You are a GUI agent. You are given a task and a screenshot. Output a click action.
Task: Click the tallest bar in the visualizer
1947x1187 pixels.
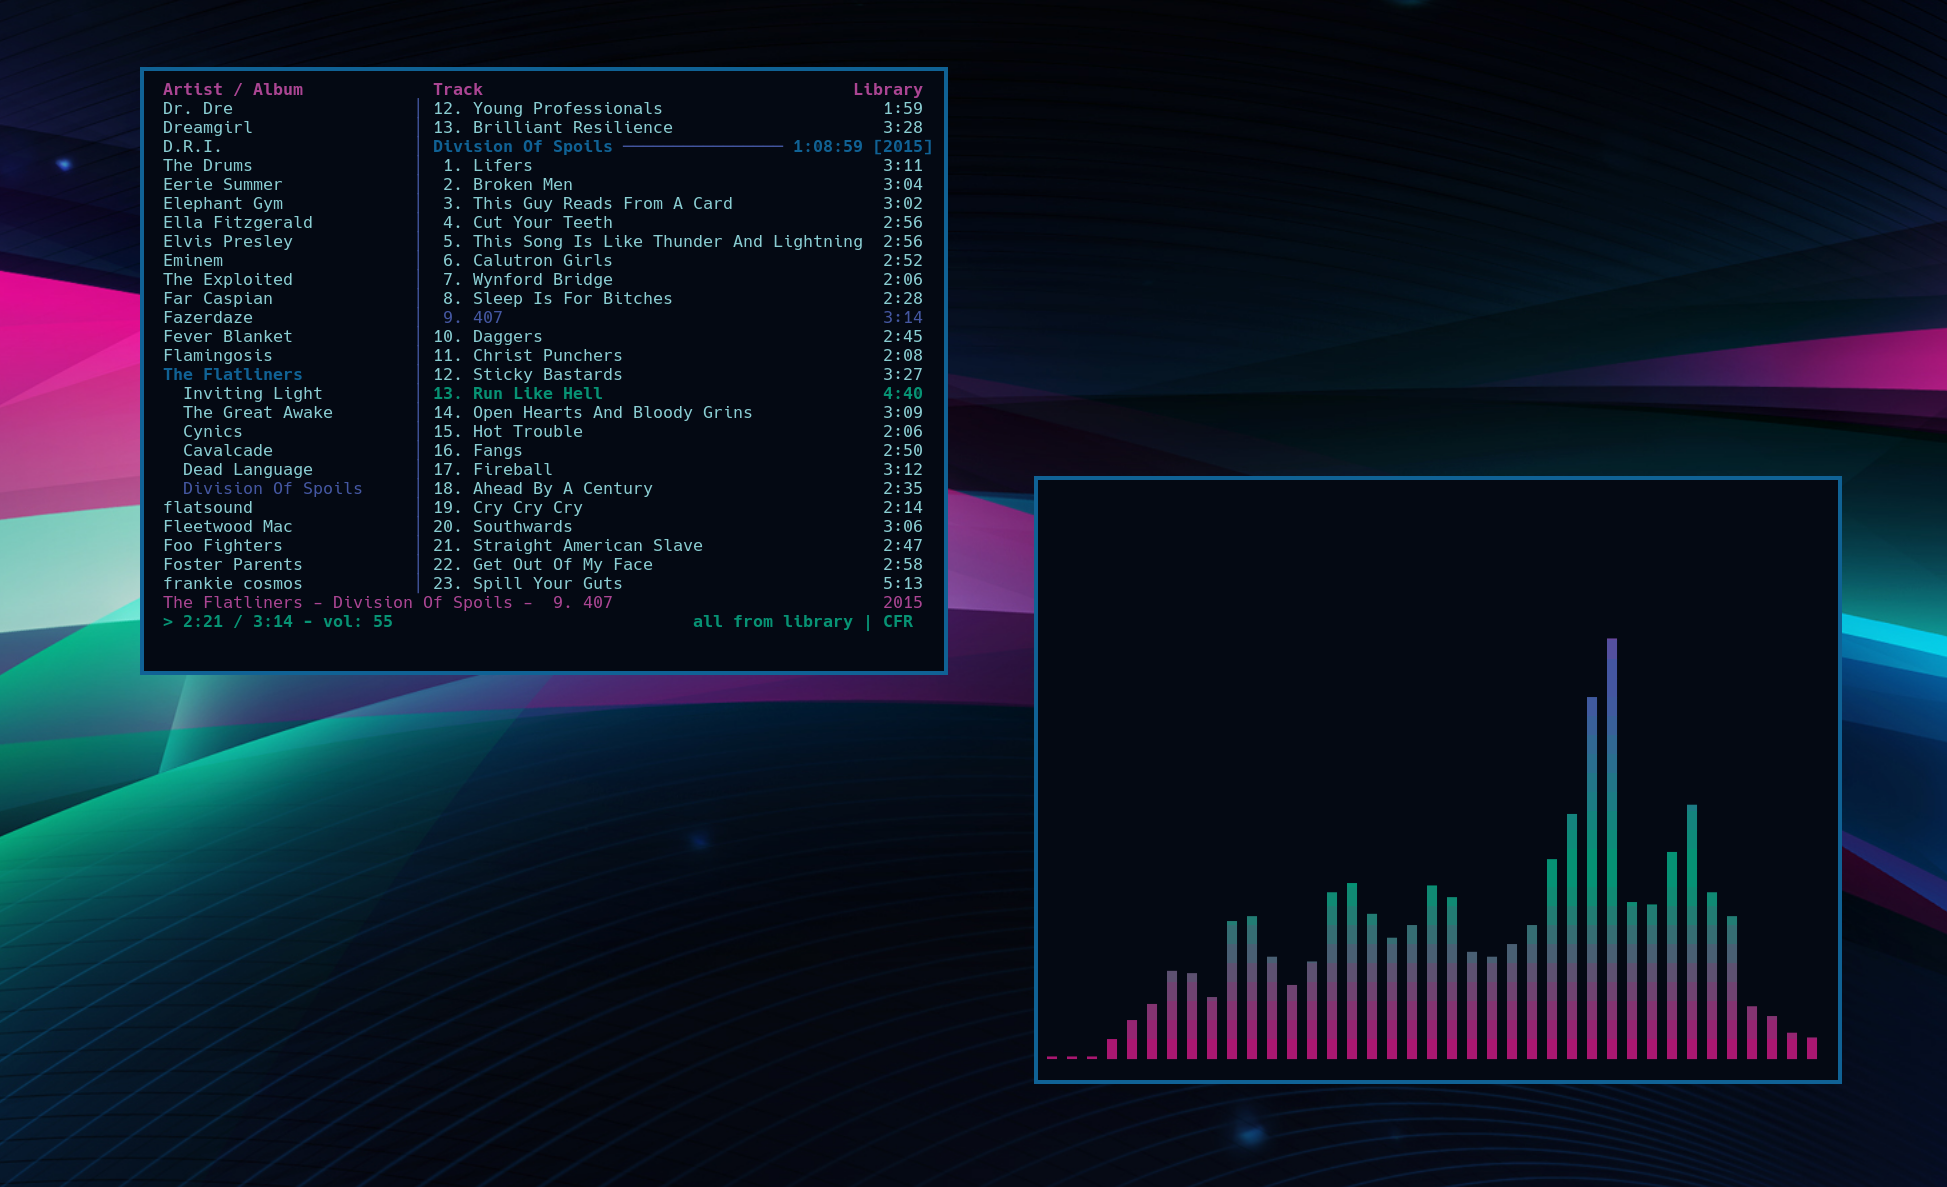pos(1611,848)
